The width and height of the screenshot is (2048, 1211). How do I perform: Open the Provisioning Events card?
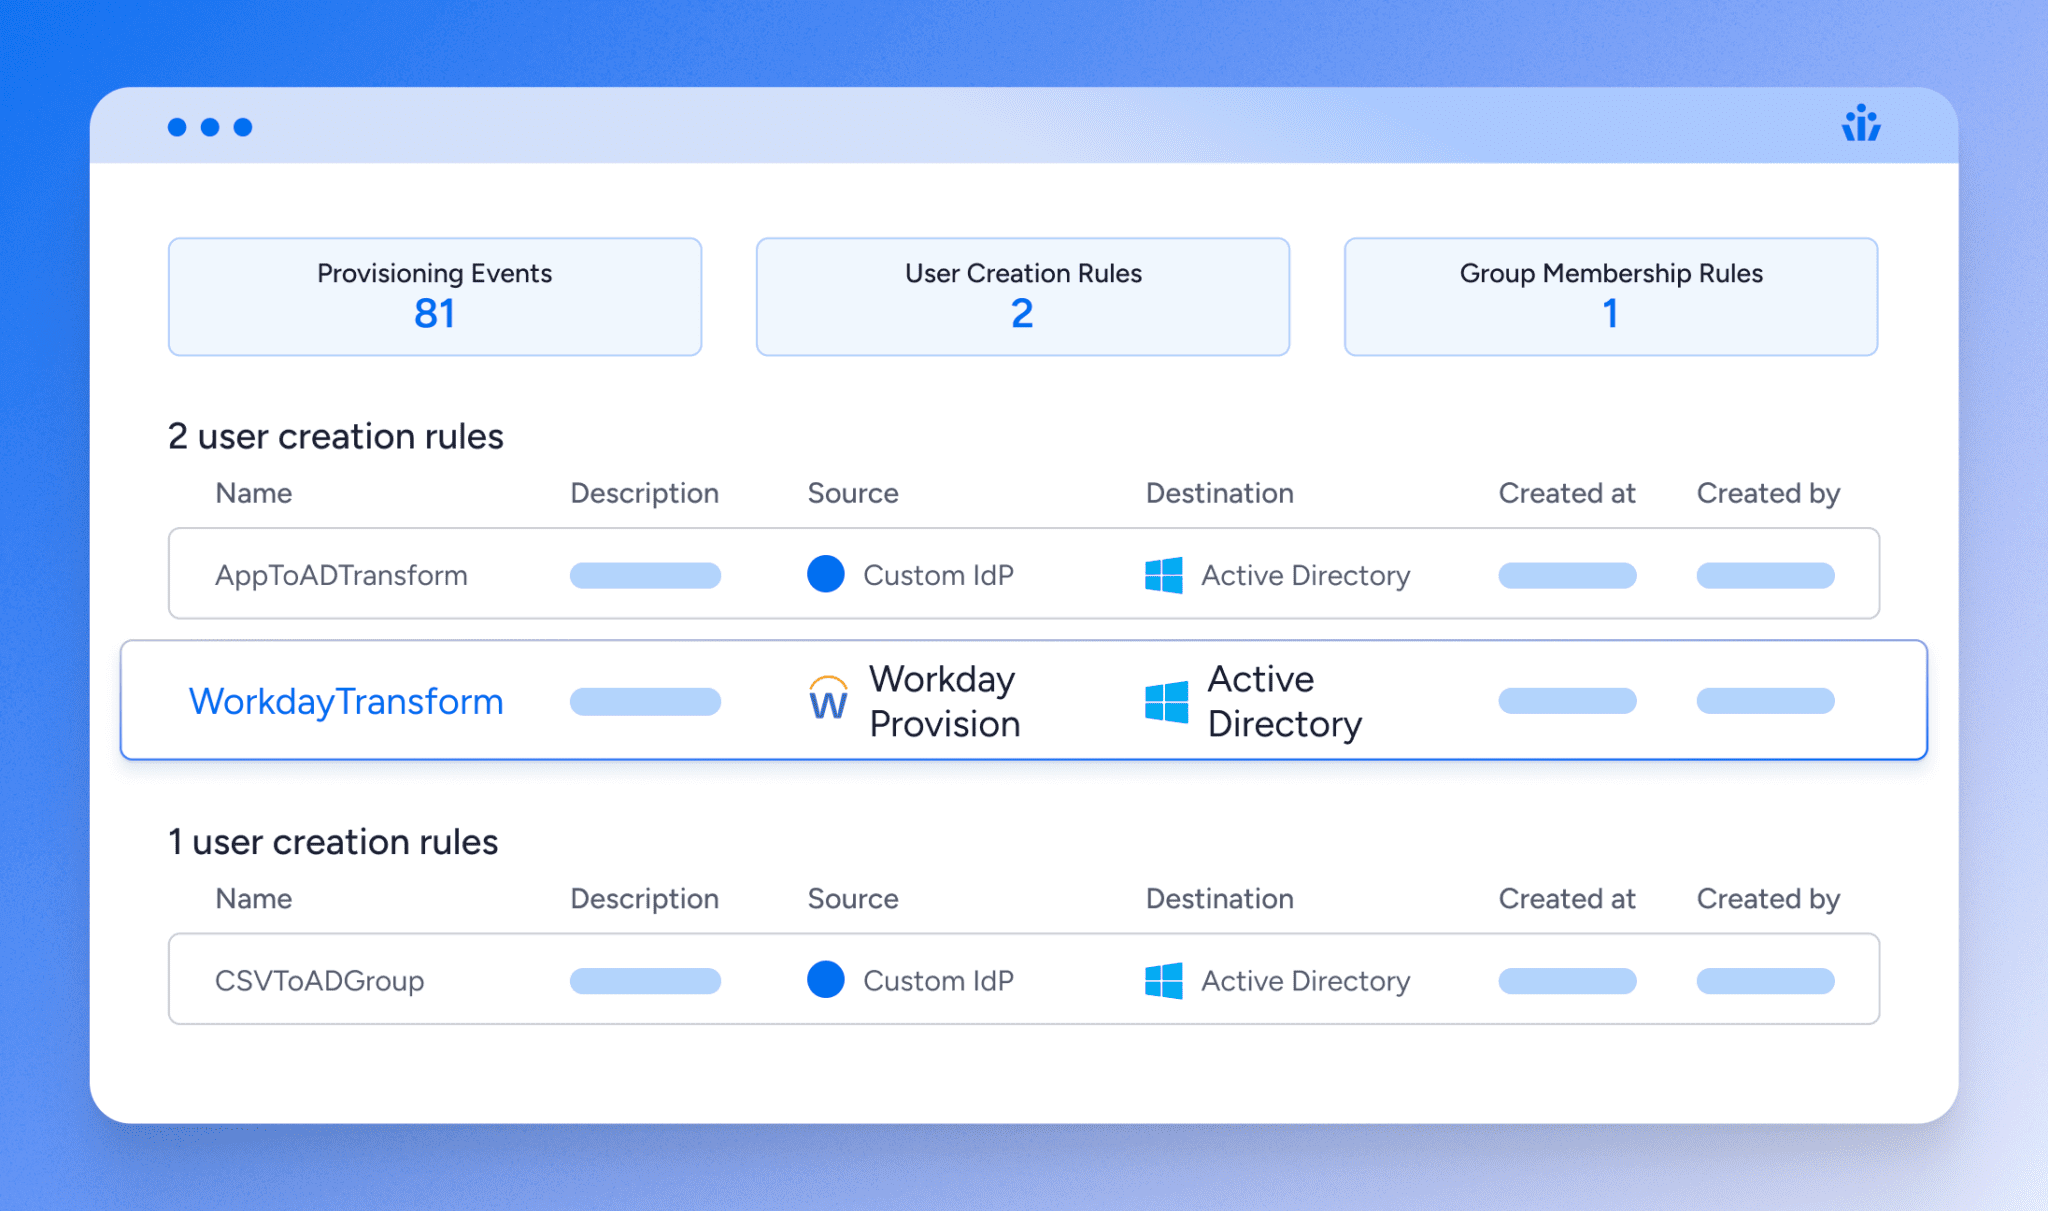pyautogui.click(x=435, y=296)
